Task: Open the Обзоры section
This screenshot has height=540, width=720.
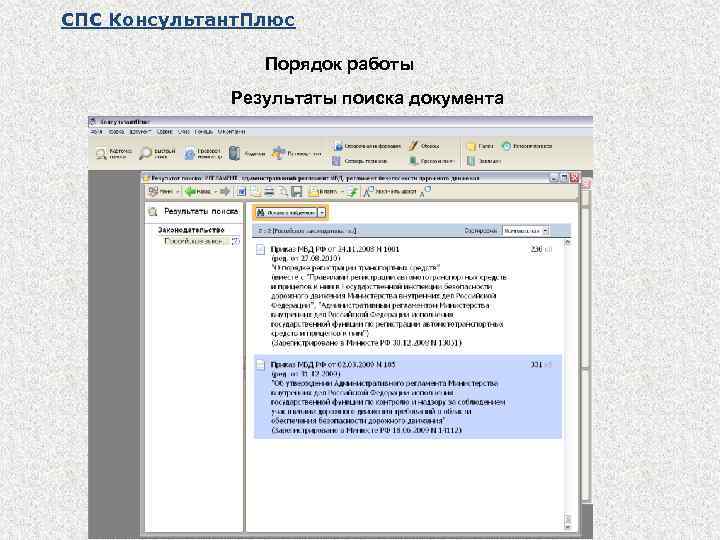Action: [424, 146]
